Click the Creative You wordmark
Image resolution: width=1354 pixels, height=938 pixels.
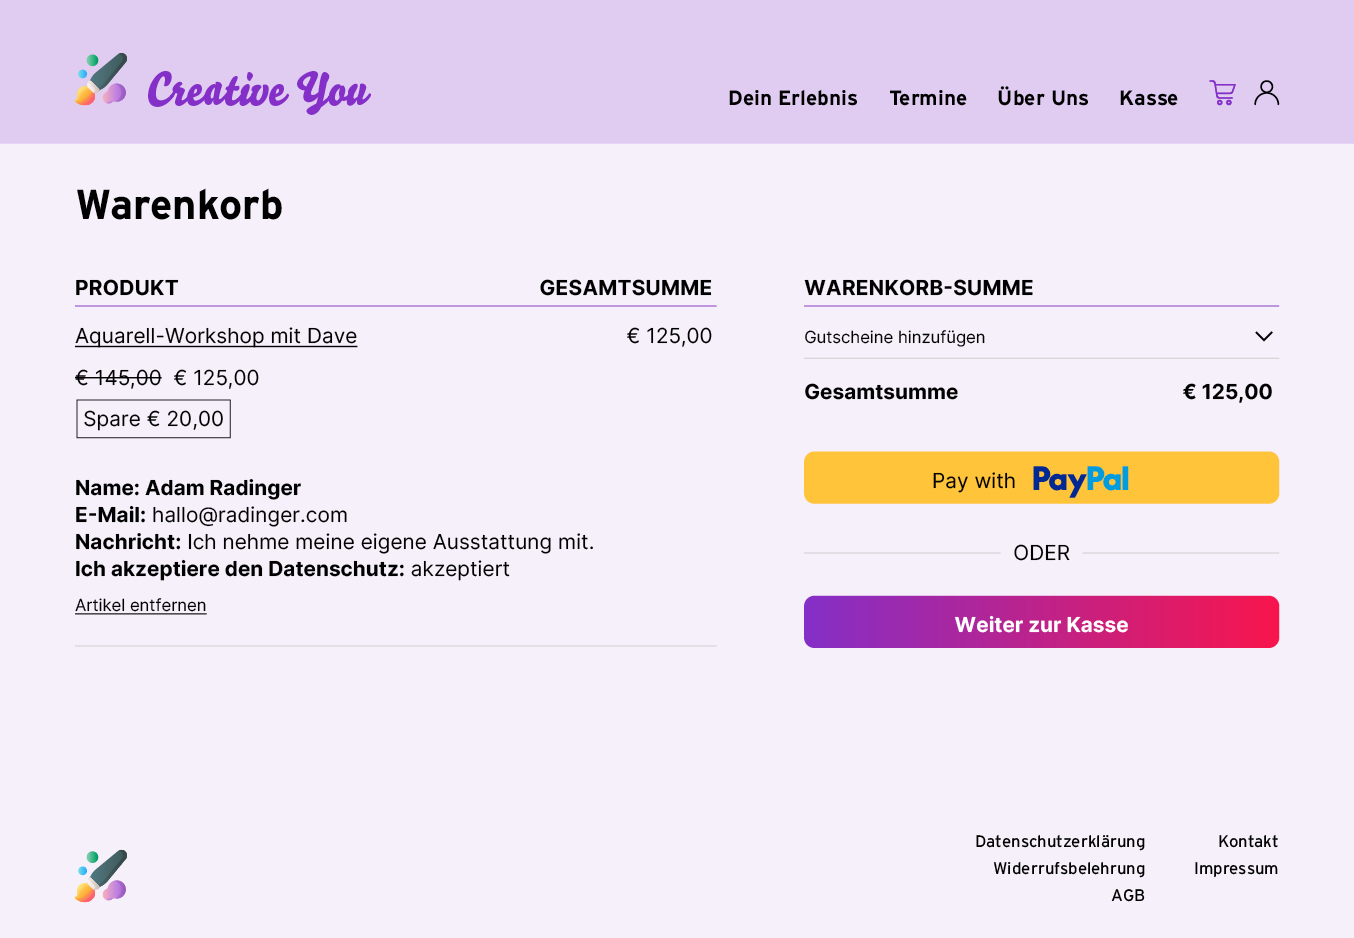tap(259, 91)
